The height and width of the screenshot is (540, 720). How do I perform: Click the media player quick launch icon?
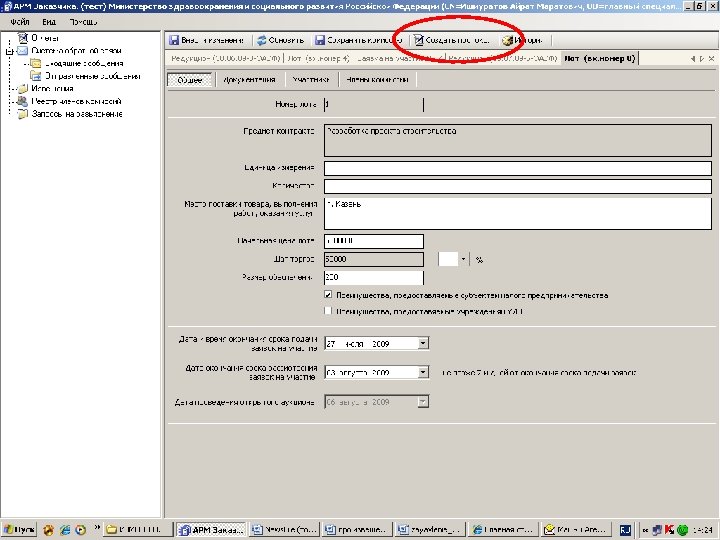click(80, 530)
